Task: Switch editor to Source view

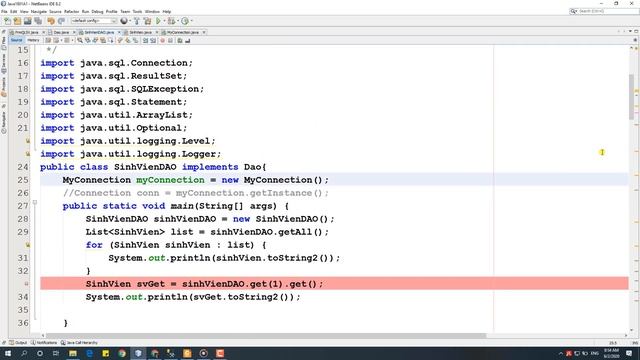Action: [16, 40]
